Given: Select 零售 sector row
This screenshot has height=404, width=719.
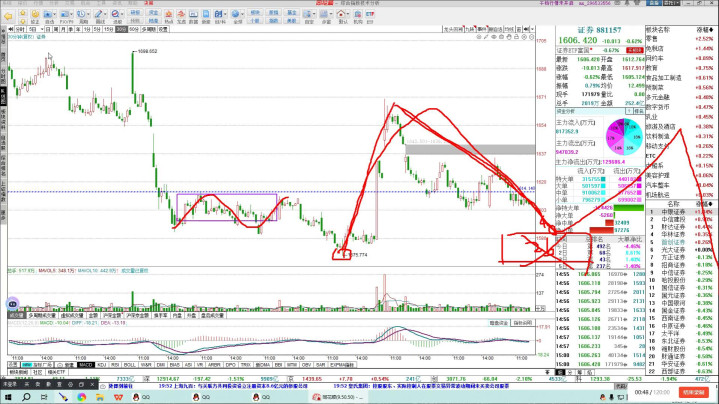Looking at the screenshot, I should point(680,39).
